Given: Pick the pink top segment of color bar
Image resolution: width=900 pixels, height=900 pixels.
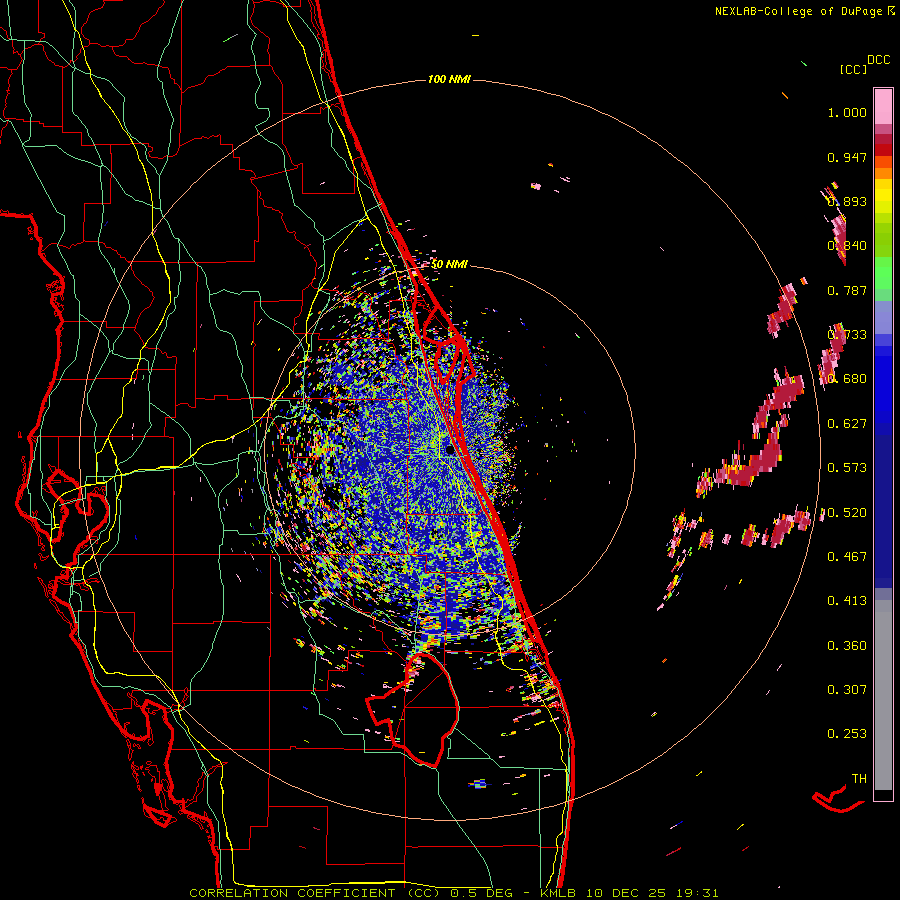Looking at the screenshot, I should point(883,106).
